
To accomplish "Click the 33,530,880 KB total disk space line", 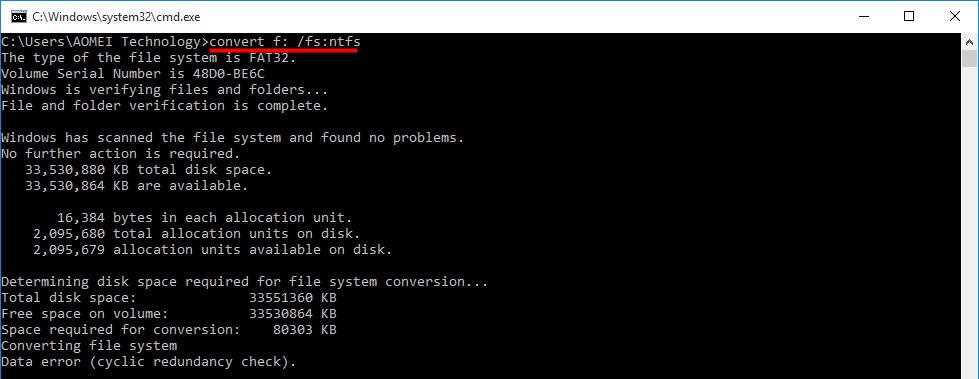I will pos(149,170).
